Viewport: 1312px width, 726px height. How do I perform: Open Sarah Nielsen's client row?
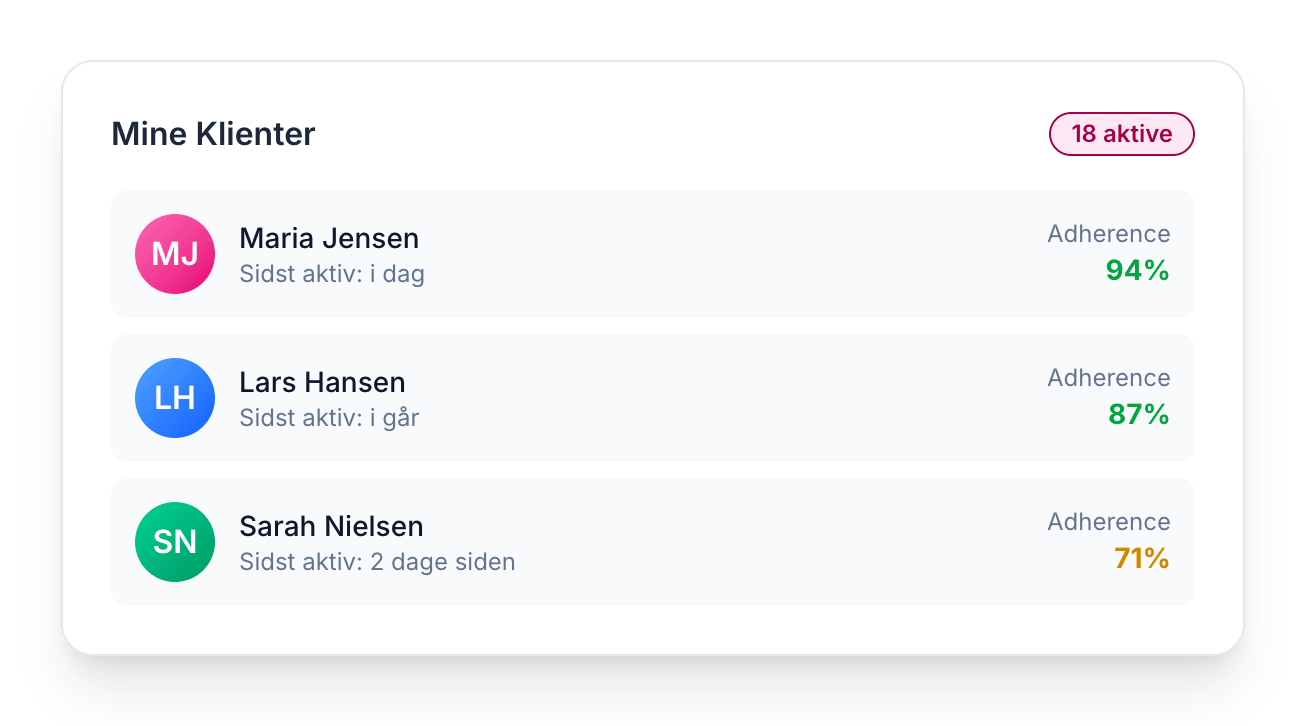(652, 542)
